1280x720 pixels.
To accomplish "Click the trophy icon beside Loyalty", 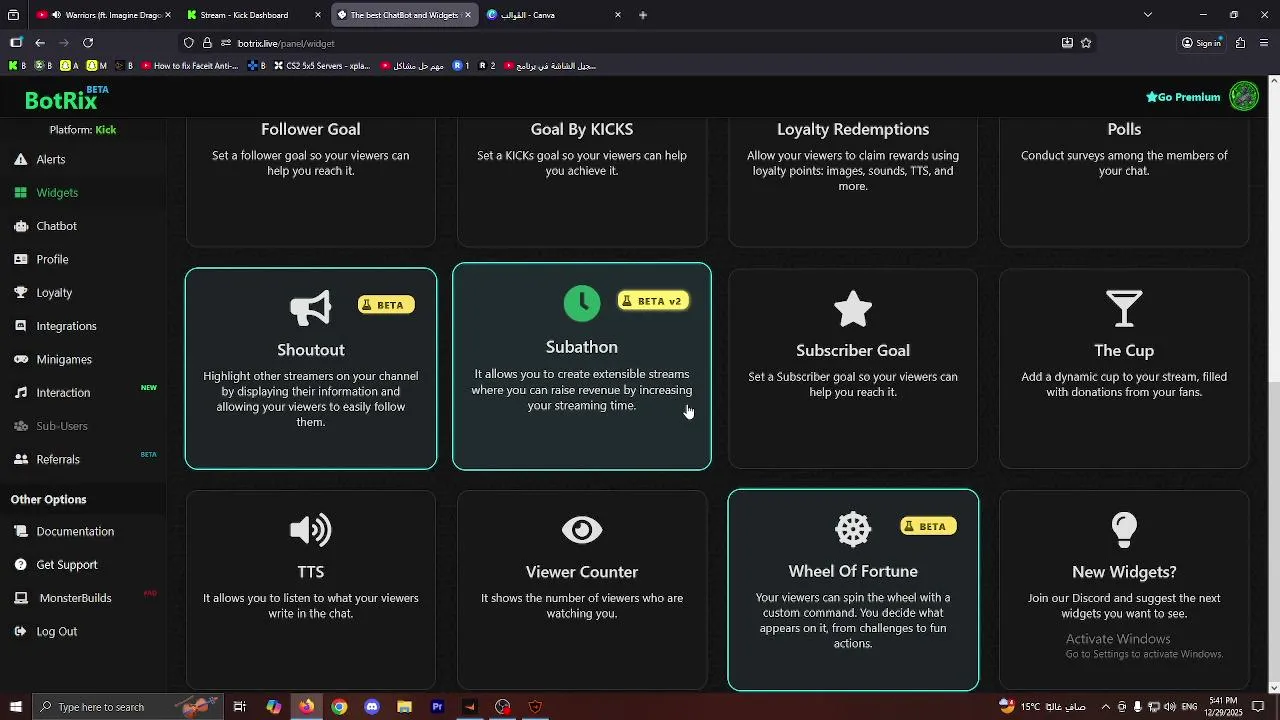I will [20, 293].
